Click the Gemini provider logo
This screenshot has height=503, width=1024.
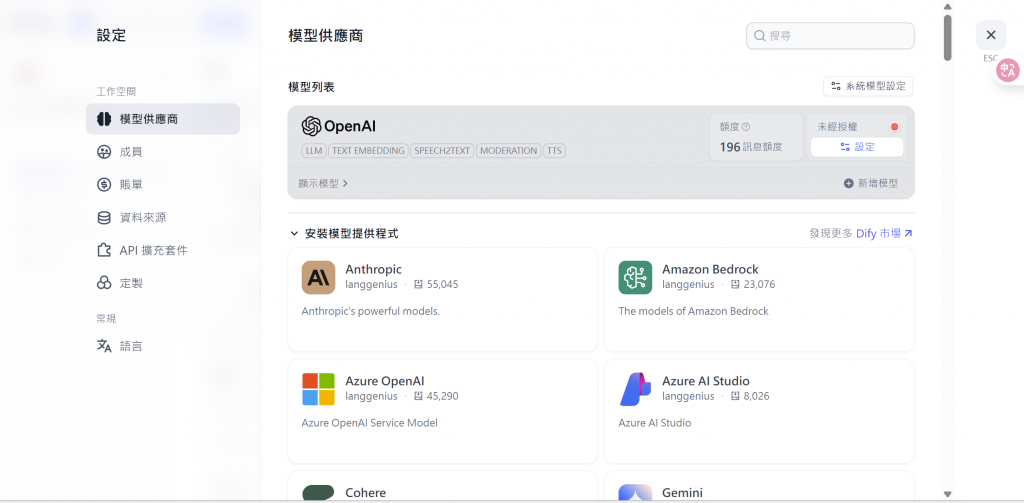635,493
